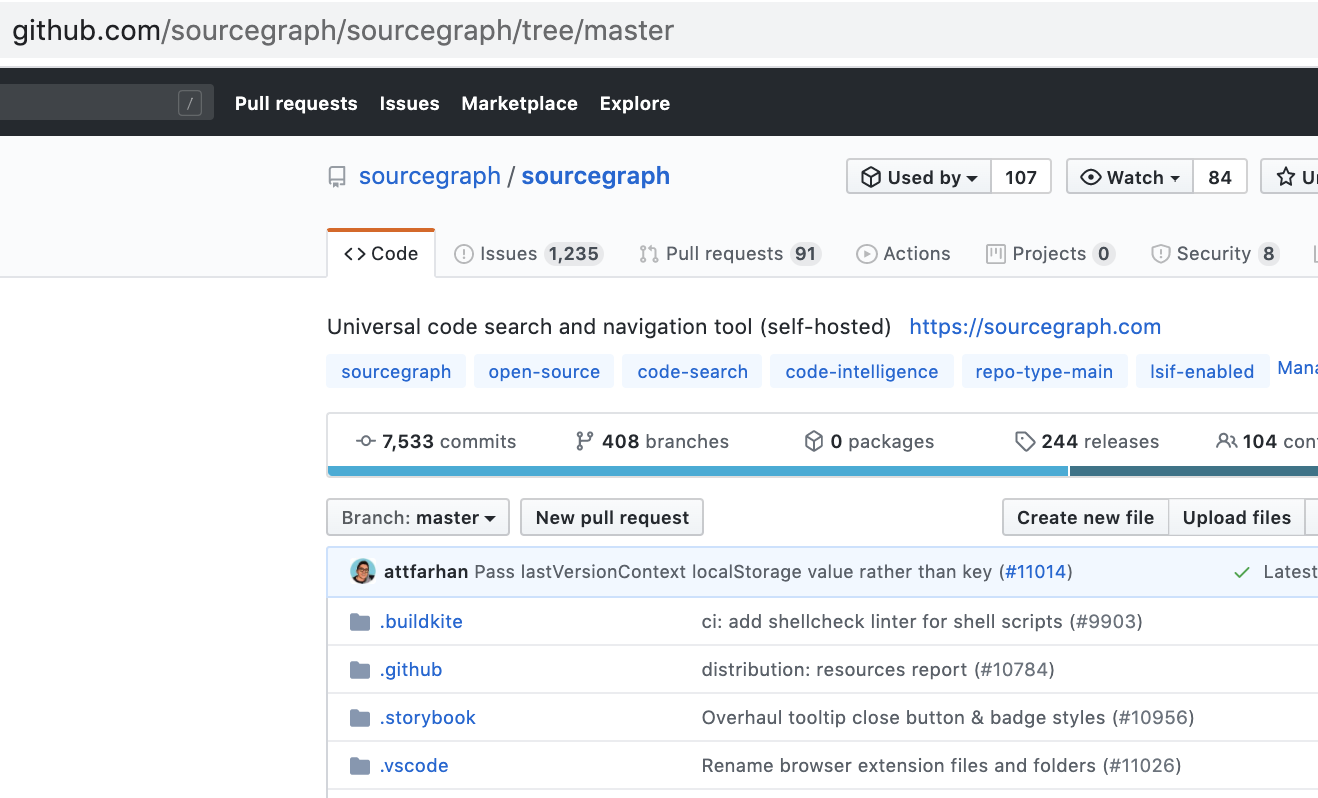Click the commits icon beside 7,533
The image size is (1318, 798).
click(x=366, y=441)
